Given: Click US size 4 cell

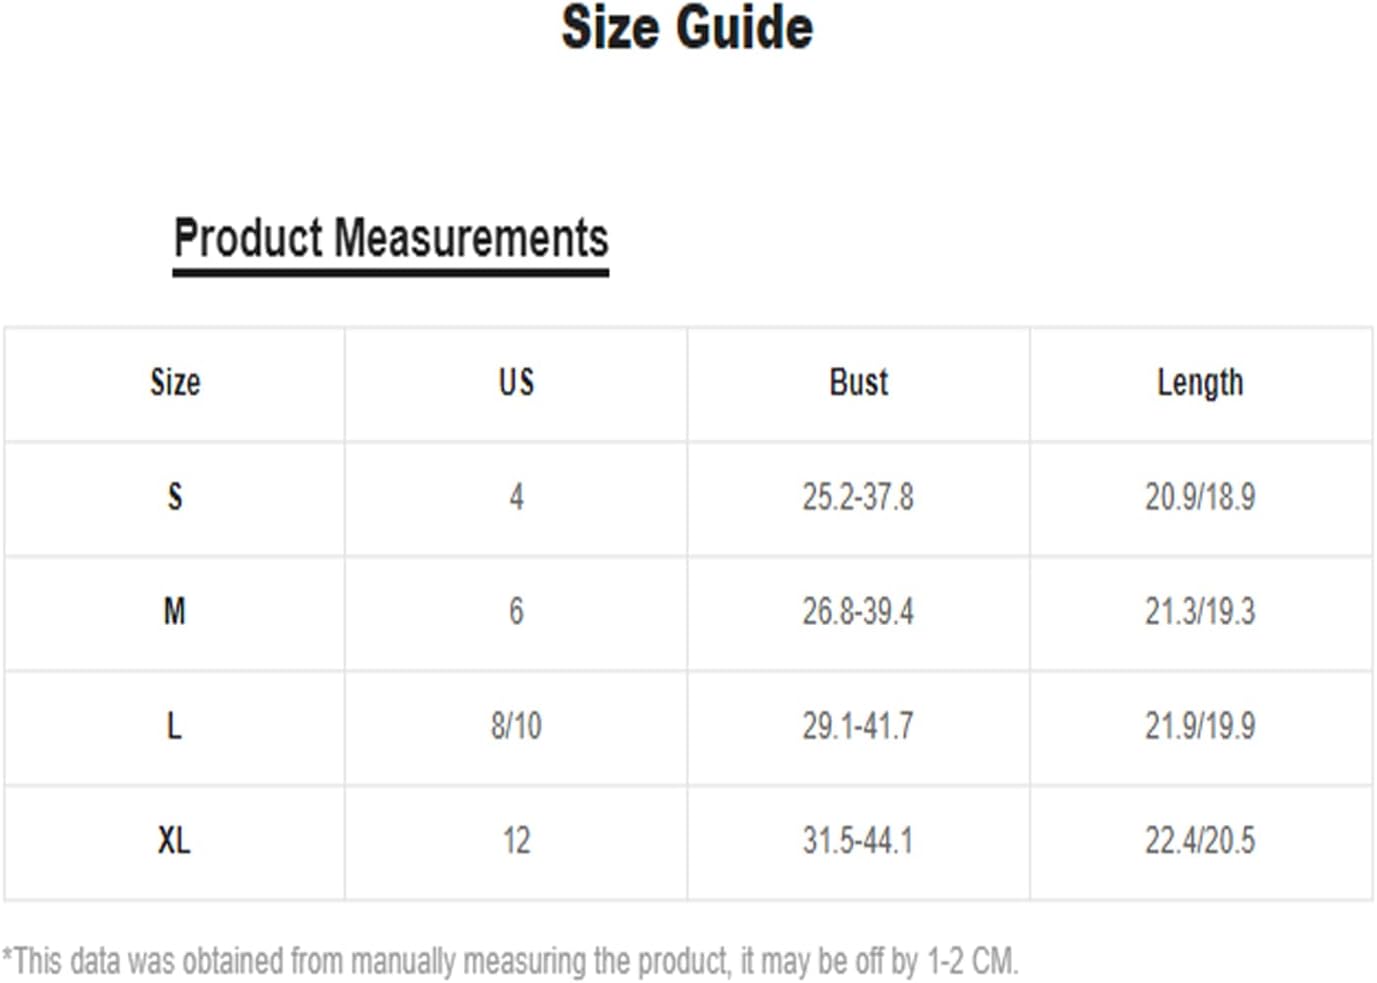Looking at the screenshot, I should coord(517,497).
